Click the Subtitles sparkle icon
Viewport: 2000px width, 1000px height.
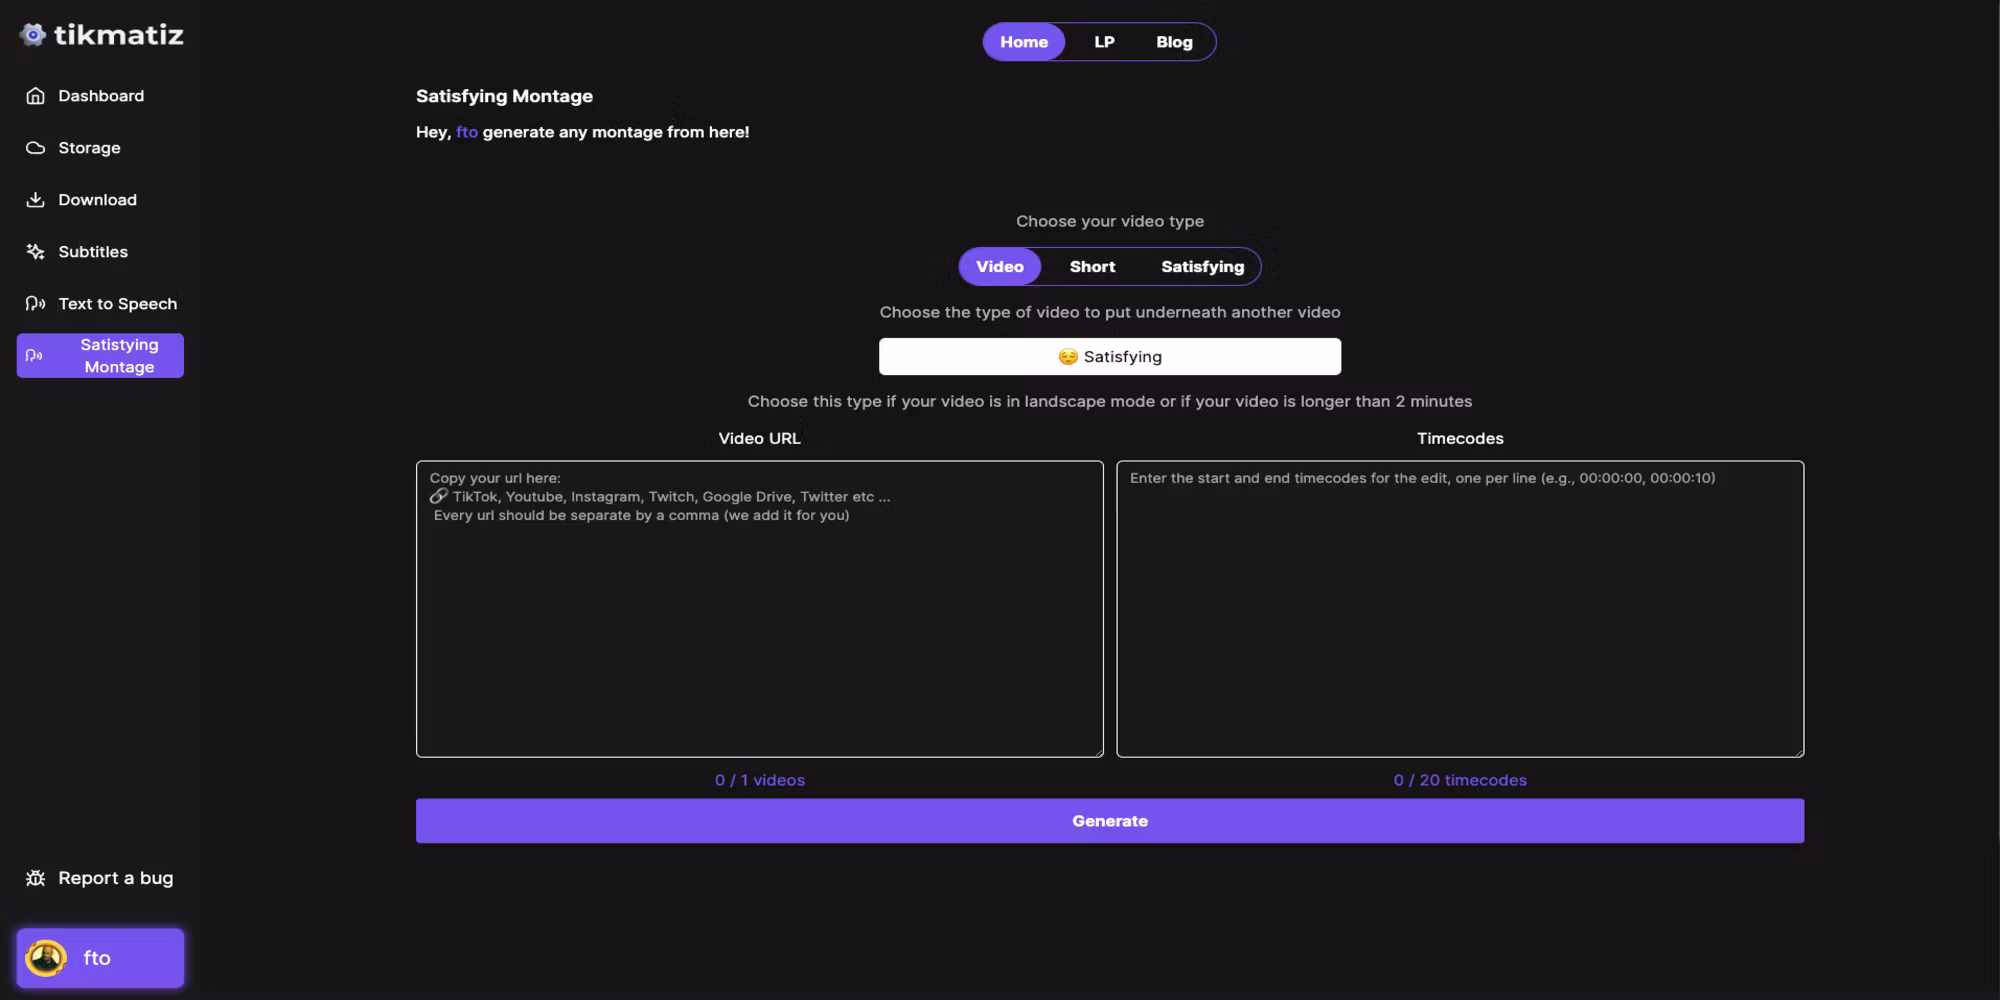tap(36, 252)
